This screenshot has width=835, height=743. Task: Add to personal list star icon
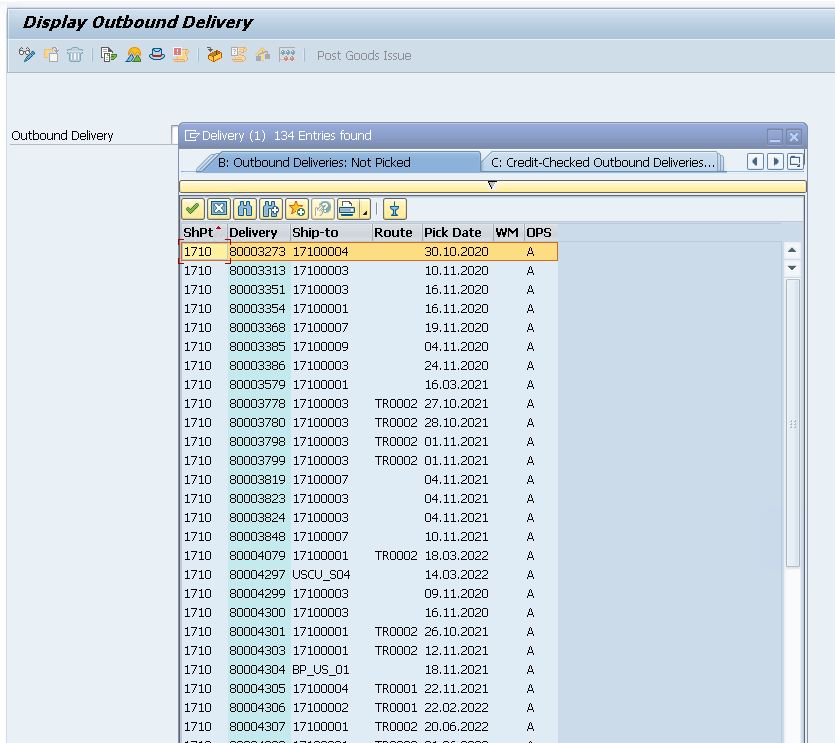tap(296, 209)
